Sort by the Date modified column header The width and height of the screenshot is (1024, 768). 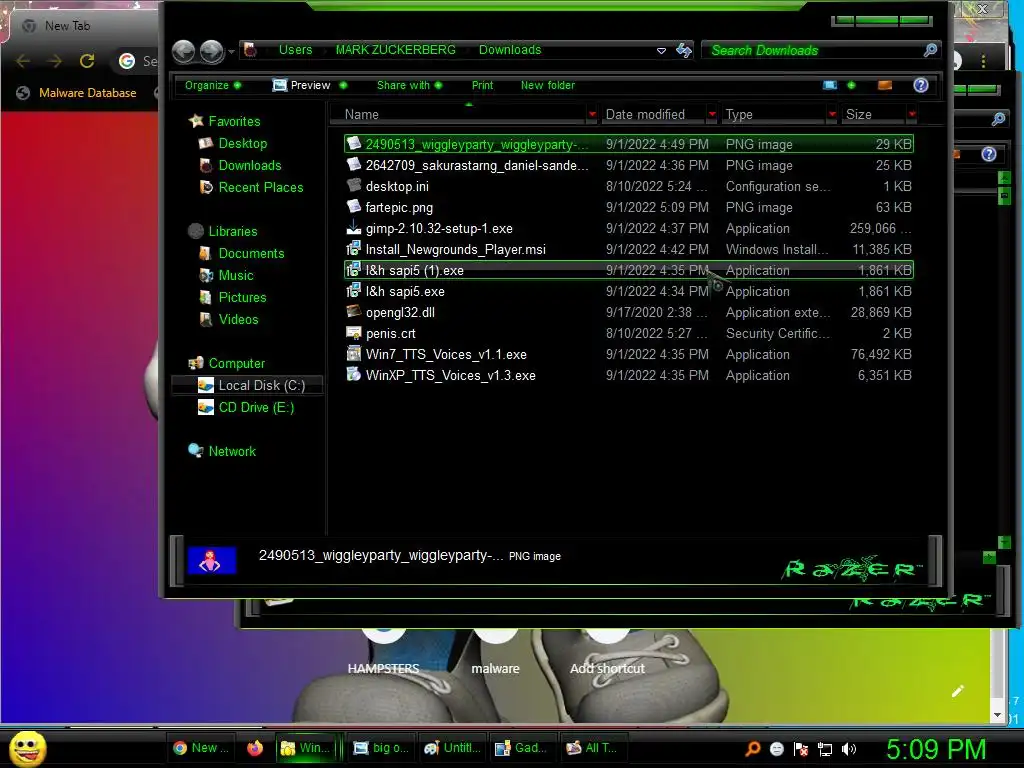pyautogui.click(x=645, y=114)
